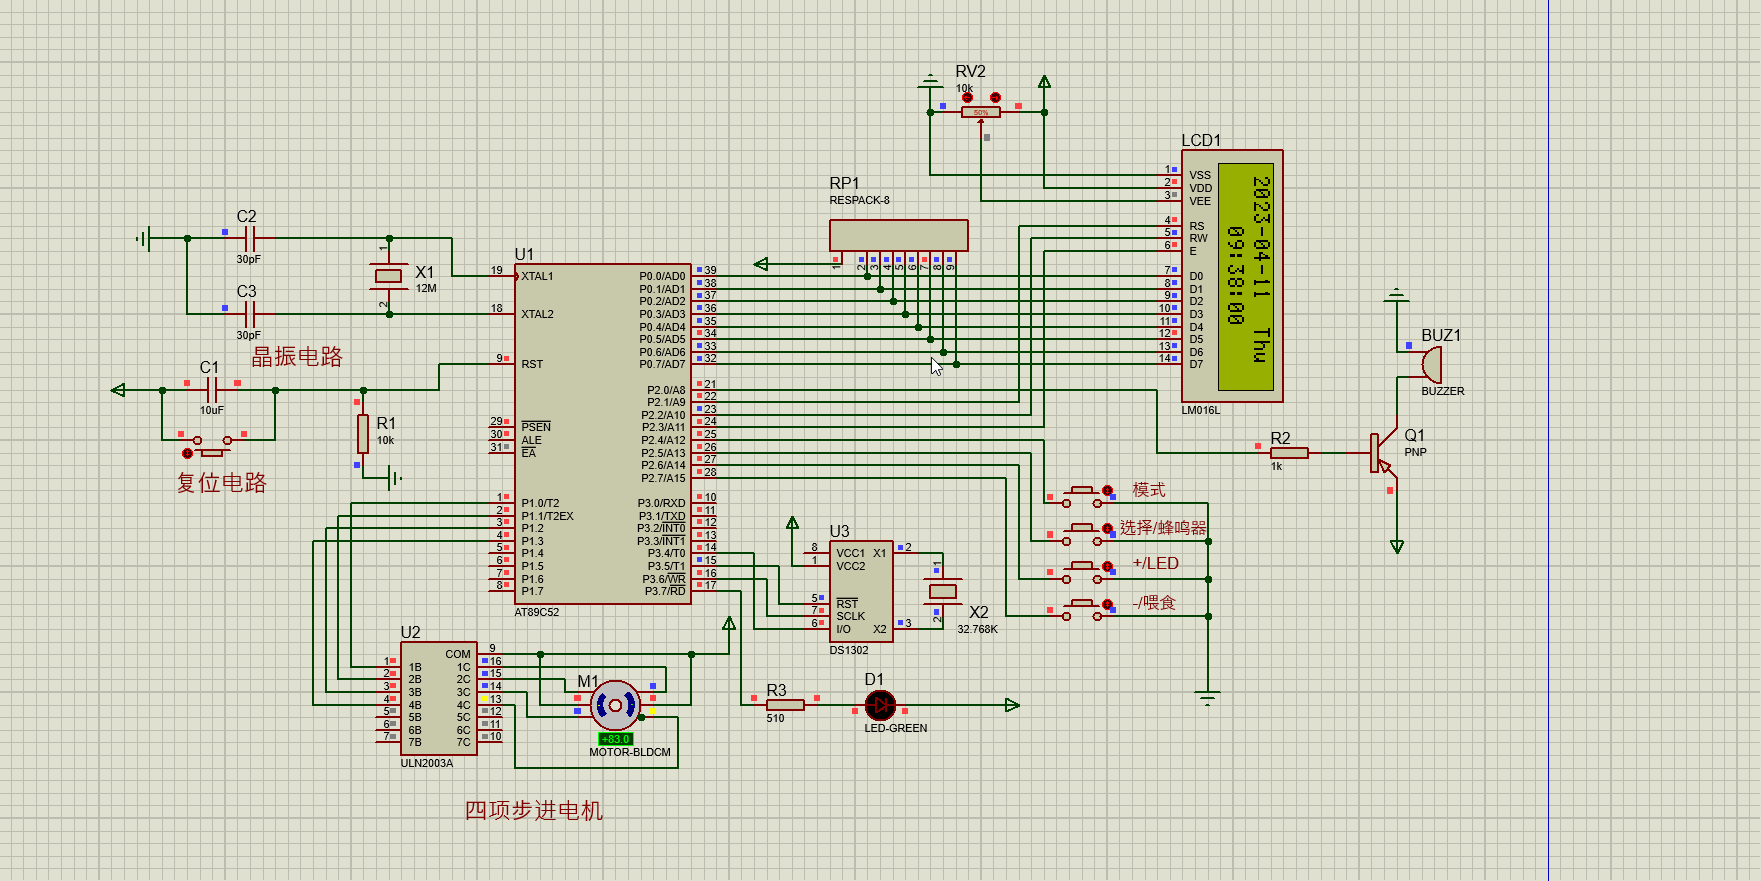Click the RV2 potentiometer increase arrow
Screen dimensions: 1761x881
(995, 98)
